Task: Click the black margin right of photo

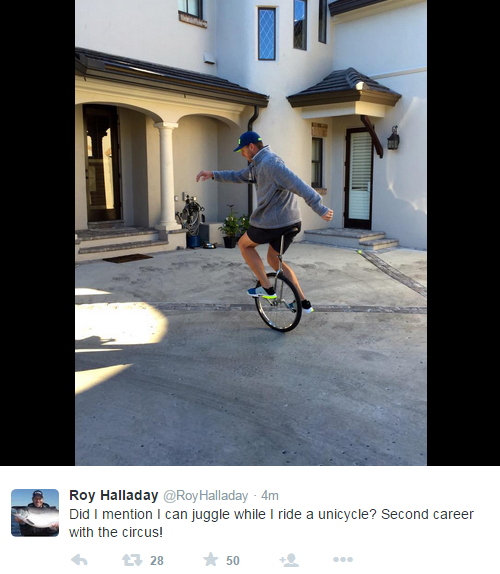Action: (463, 233)
